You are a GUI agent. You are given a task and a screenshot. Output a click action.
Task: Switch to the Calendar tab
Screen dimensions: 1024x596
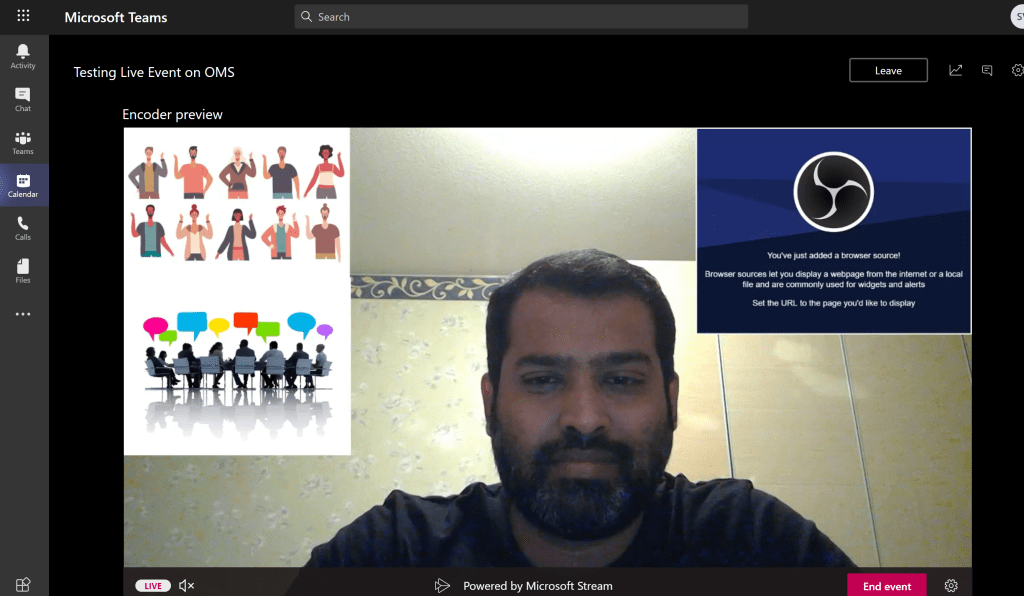click(x=23, y=185)
